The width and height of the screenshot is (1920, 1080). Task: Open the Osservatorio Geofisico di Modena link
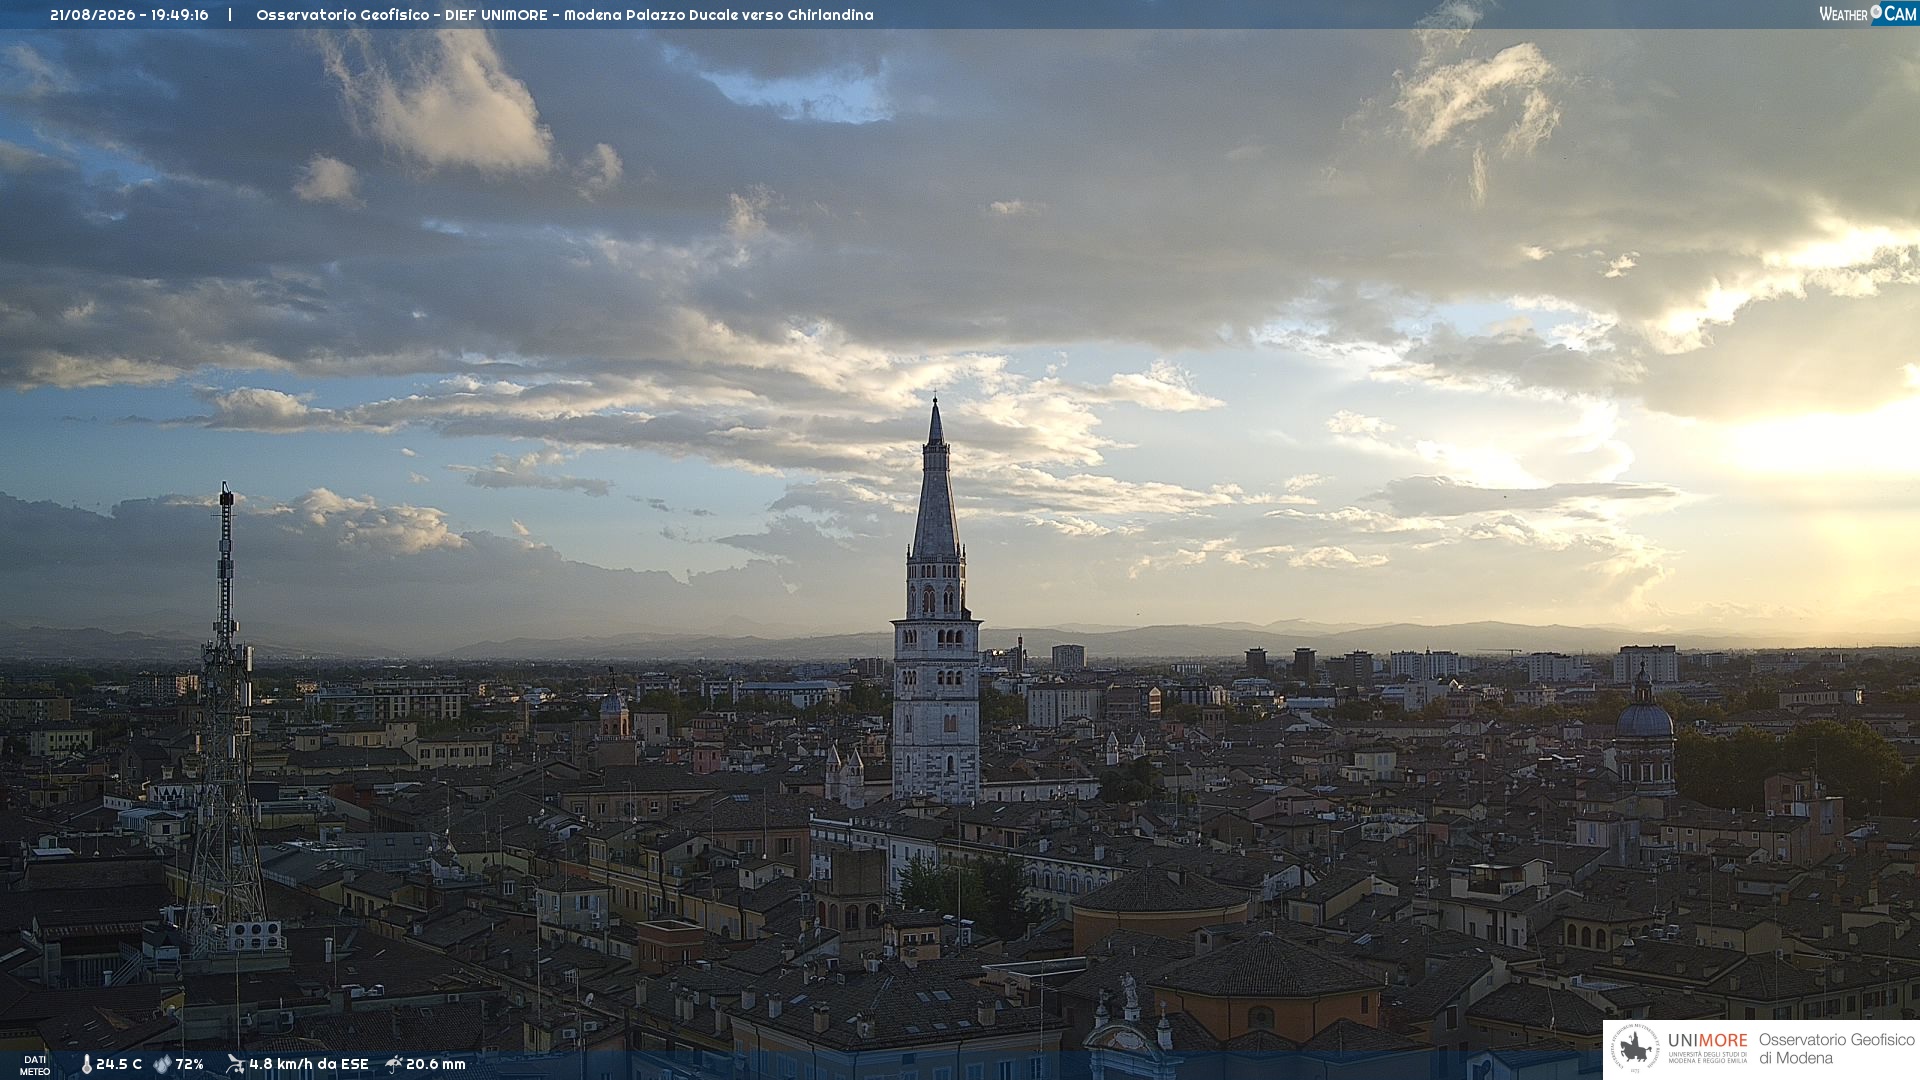(1836, 1049)
